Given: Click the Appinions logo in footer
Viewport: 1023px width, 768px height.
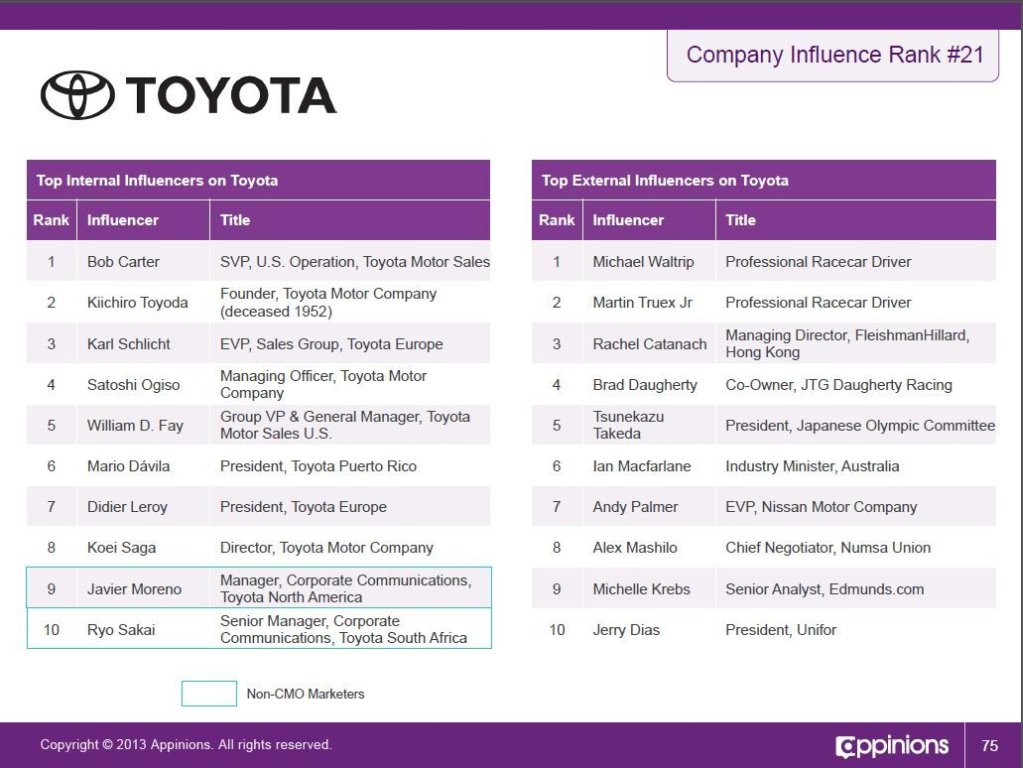Looking at the screenshot, I should [891, 745].
